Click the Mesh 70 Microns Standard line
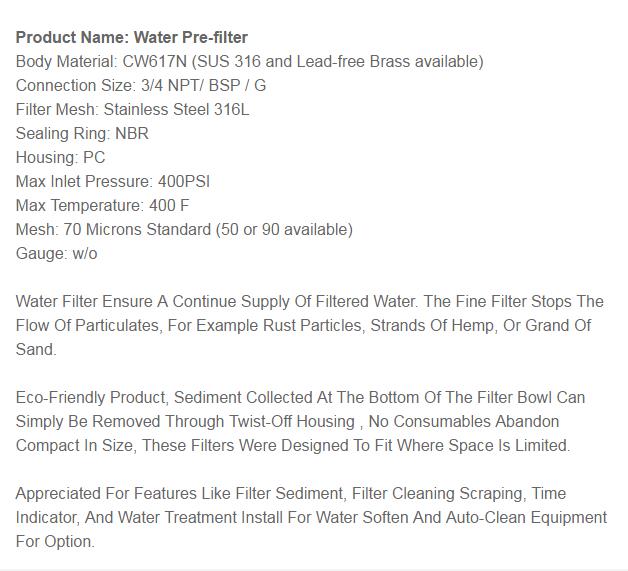Image resolution: width=628 pixels, height=571 pixels. click(184, 229)
